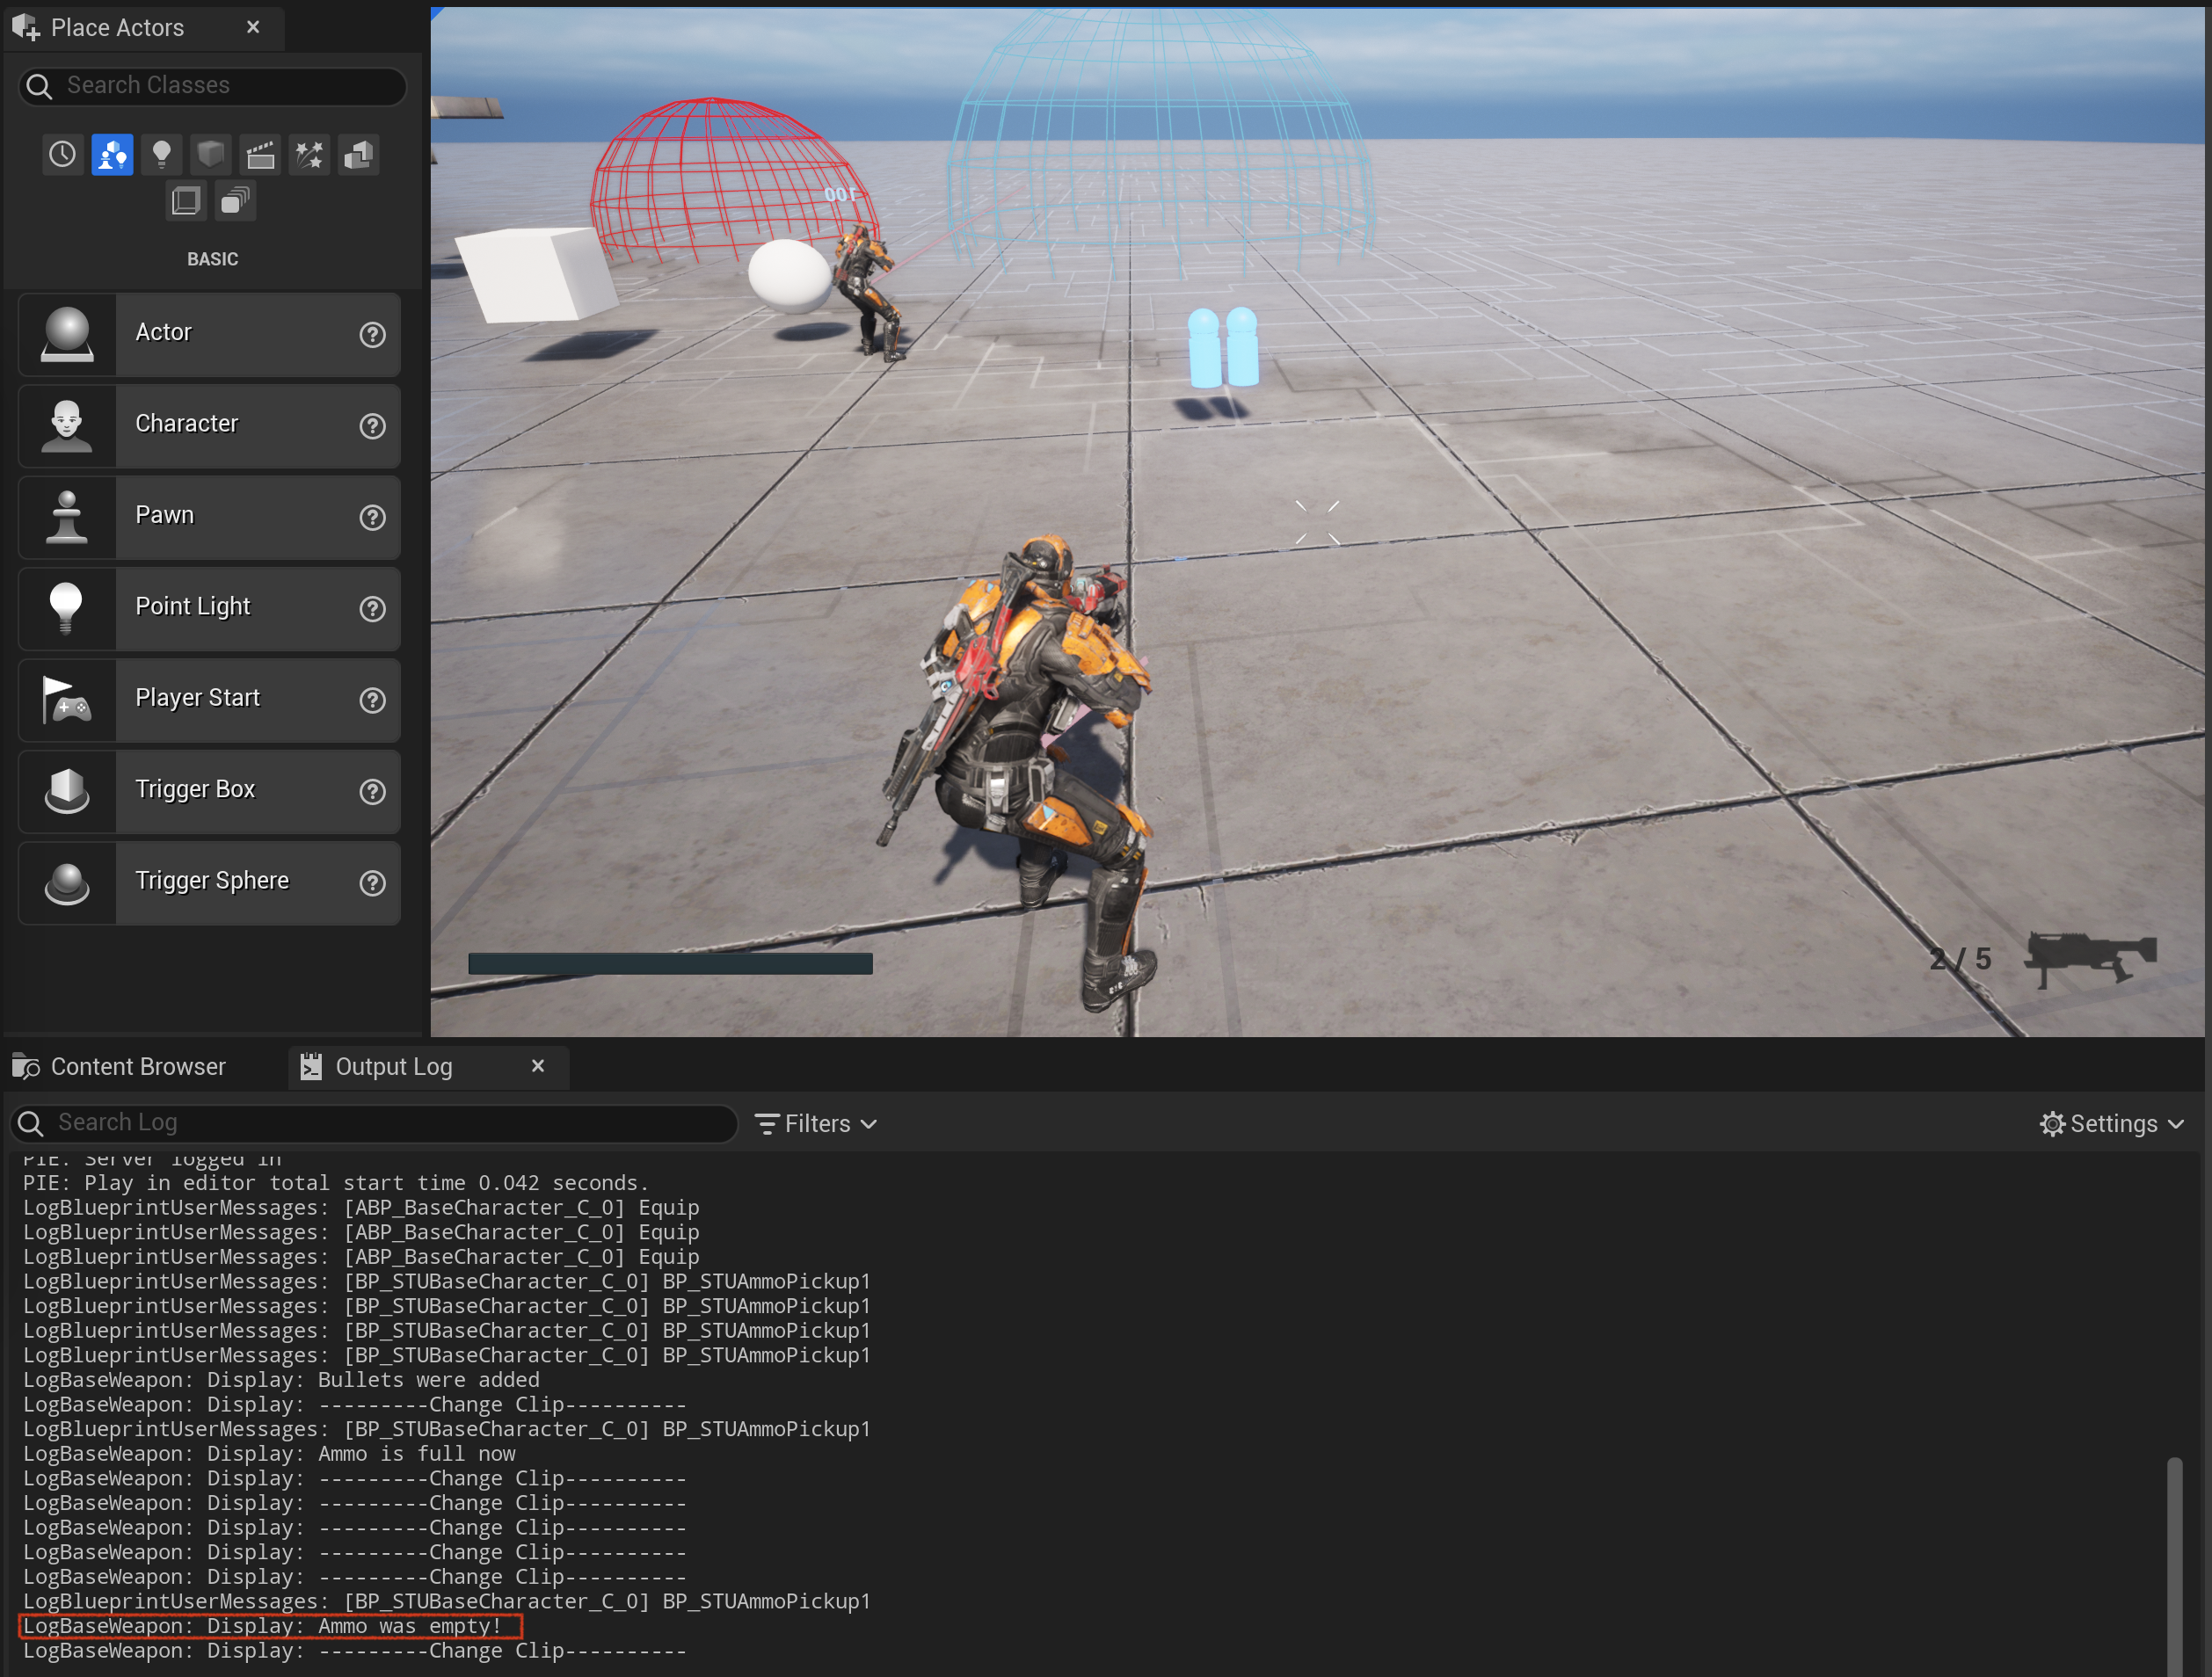Click the crosshair in the viewport
Image resolution: width=2212 pixels, height=1677 pixels.
[1317, 523]
